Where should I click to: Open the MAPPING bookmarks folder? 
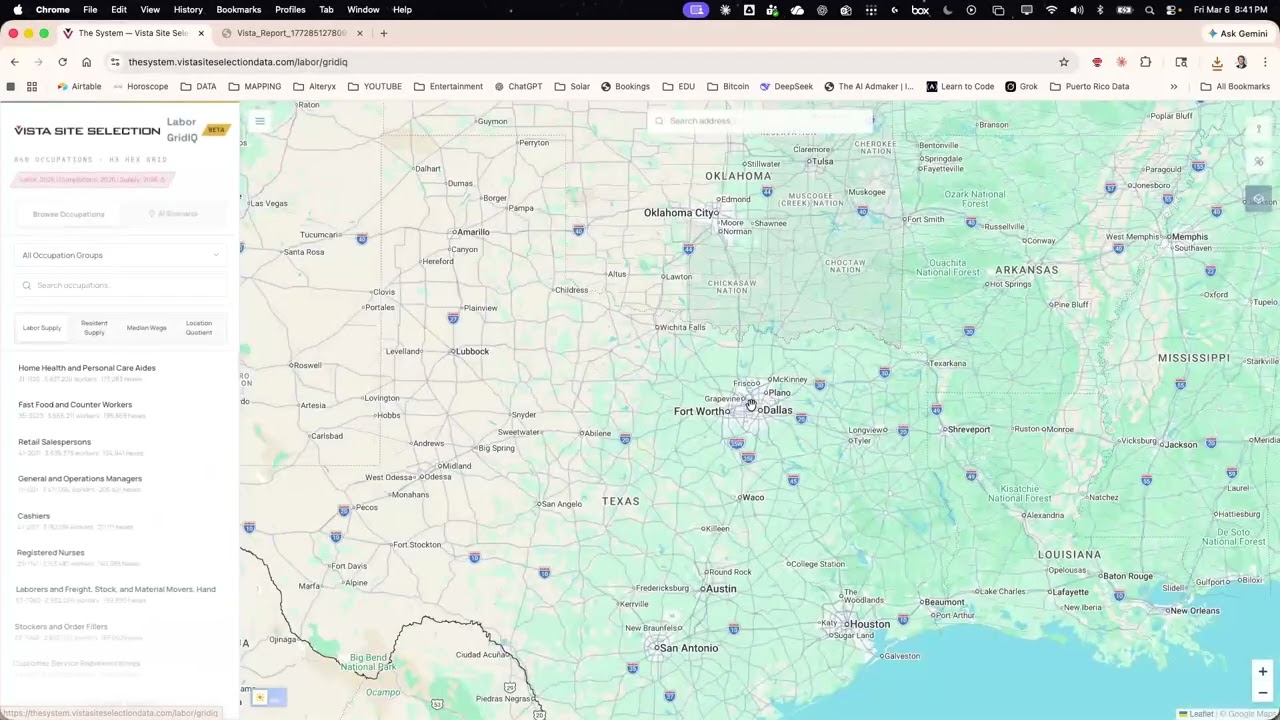tap(255, 86)
